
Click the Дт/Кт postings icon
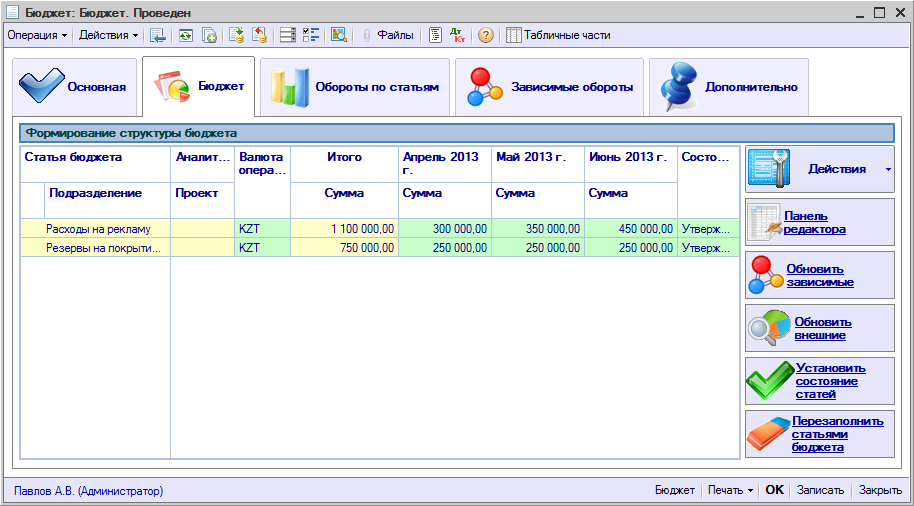(x=459, y=35)
